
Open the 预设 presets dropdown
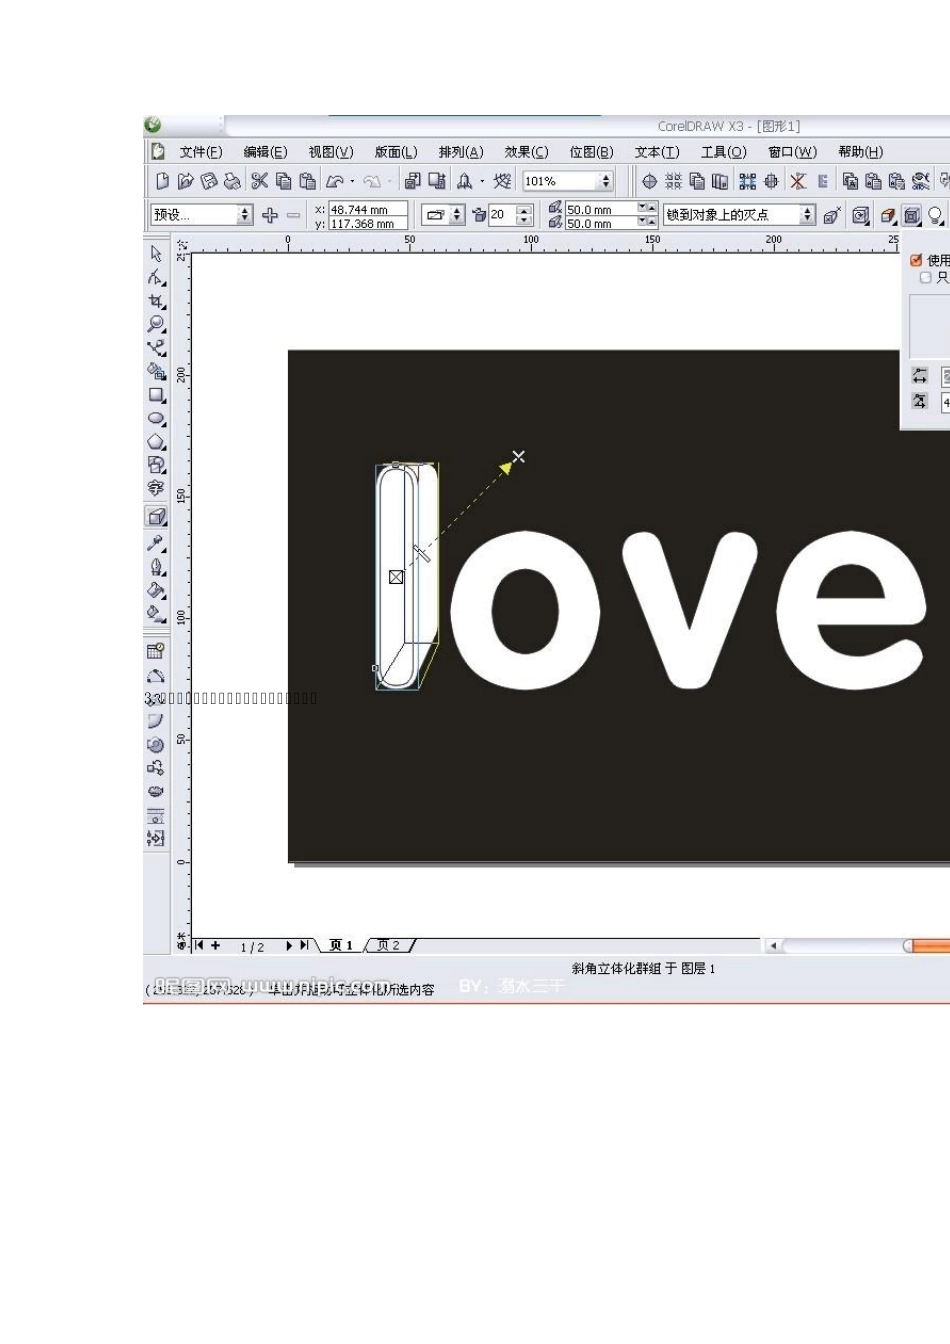pyautogui.click(x=244, y=215)
